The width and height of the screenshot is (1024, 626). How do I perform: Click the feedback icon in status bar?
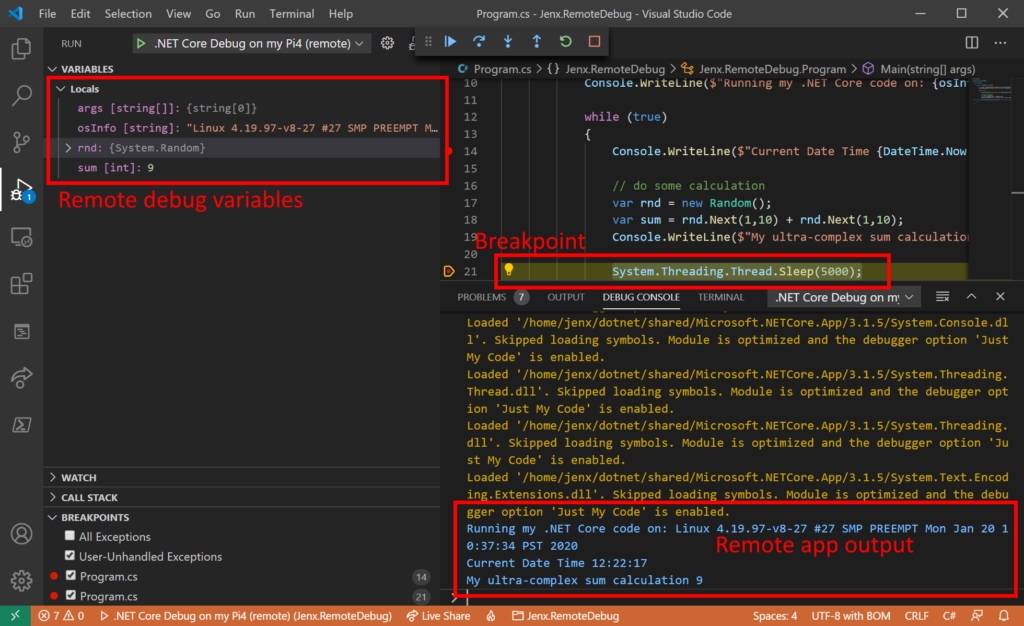tap(977, 616)
